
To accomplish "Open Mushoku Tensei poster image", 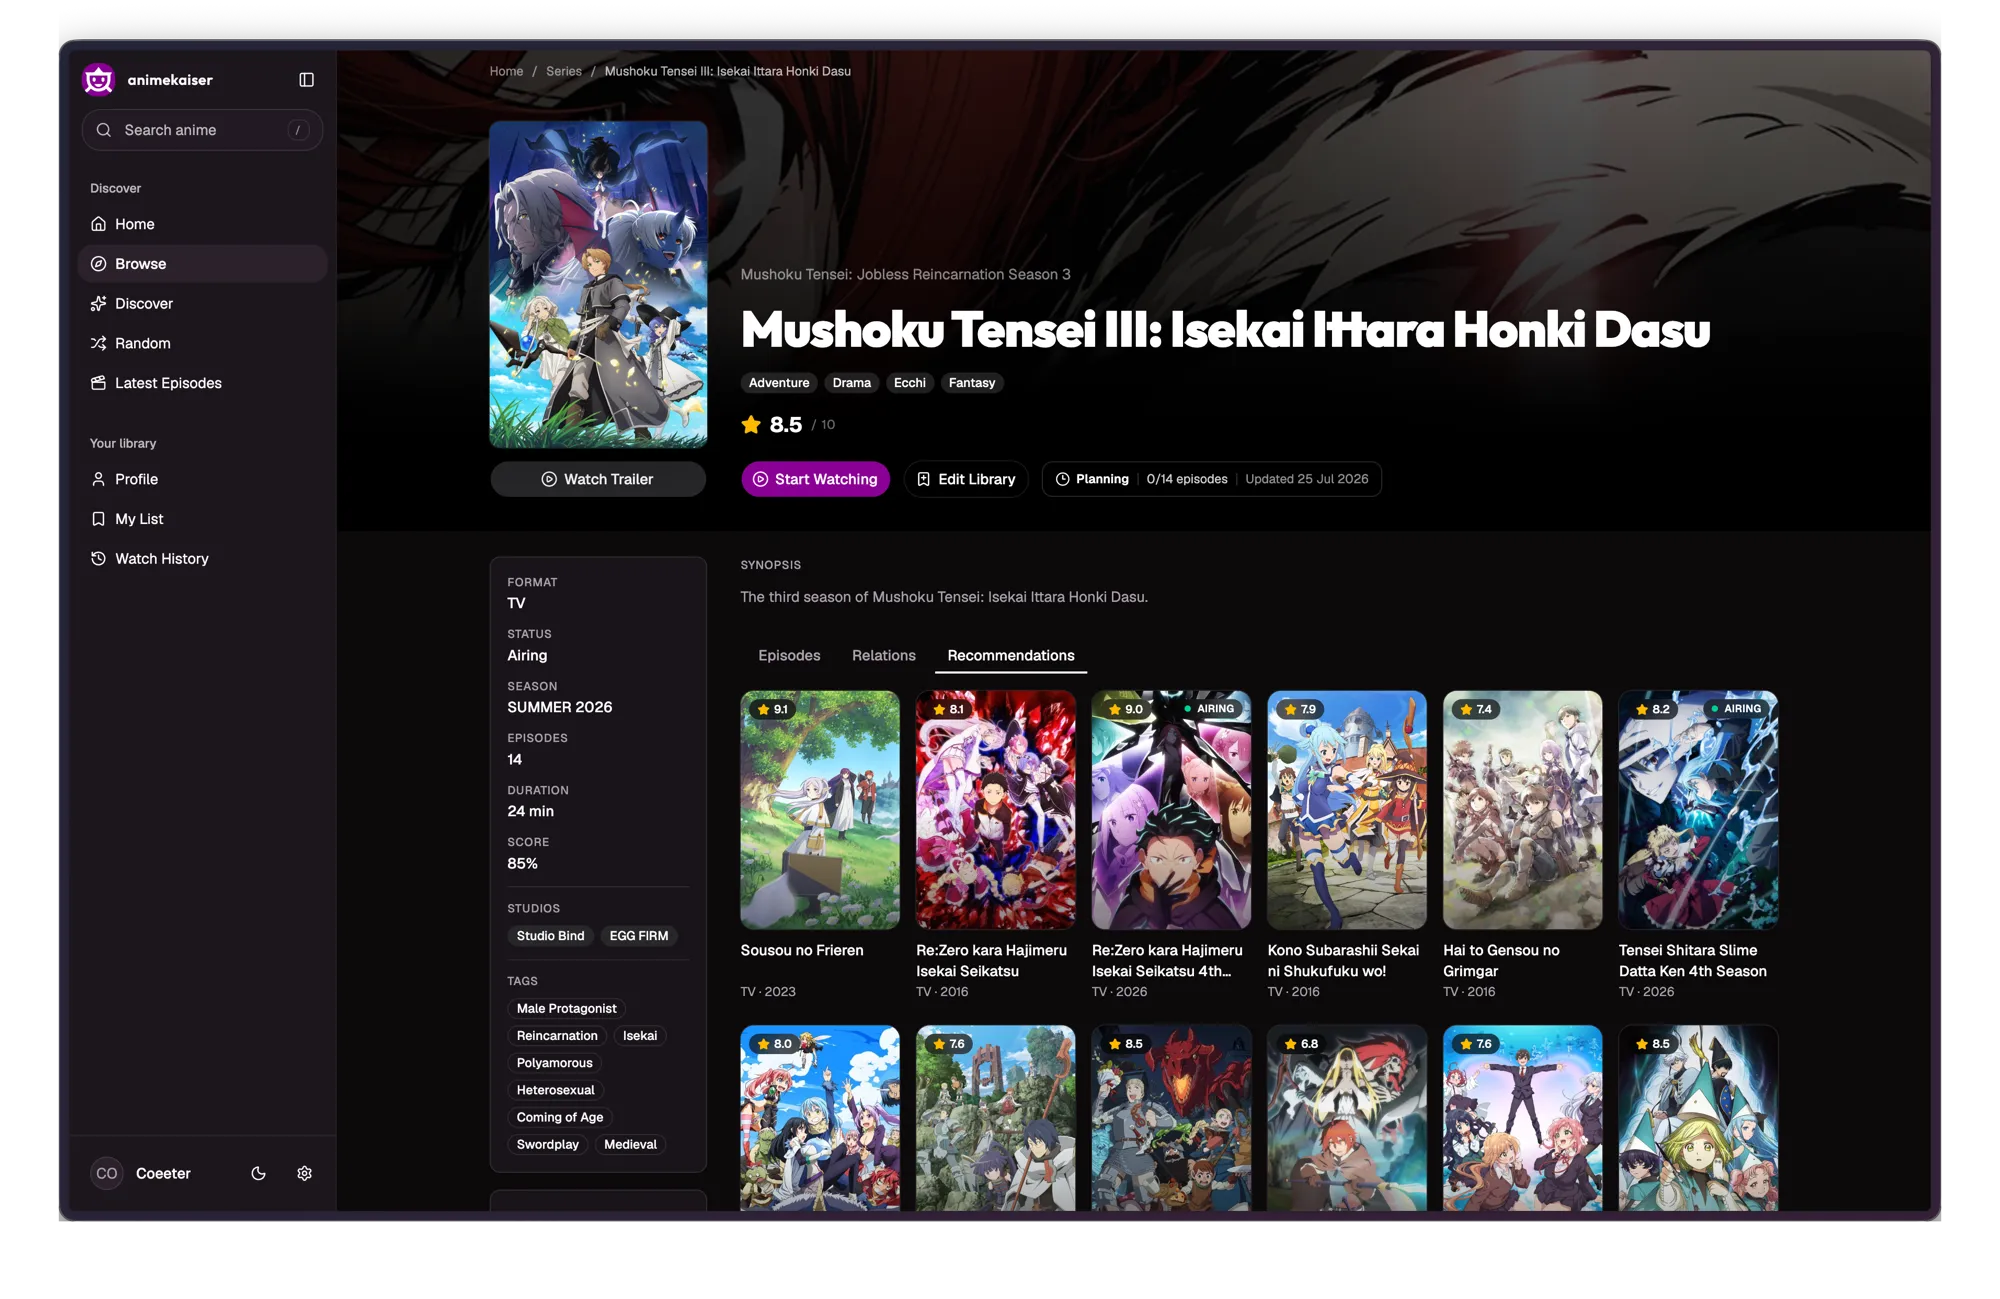I will coord(598,285).
